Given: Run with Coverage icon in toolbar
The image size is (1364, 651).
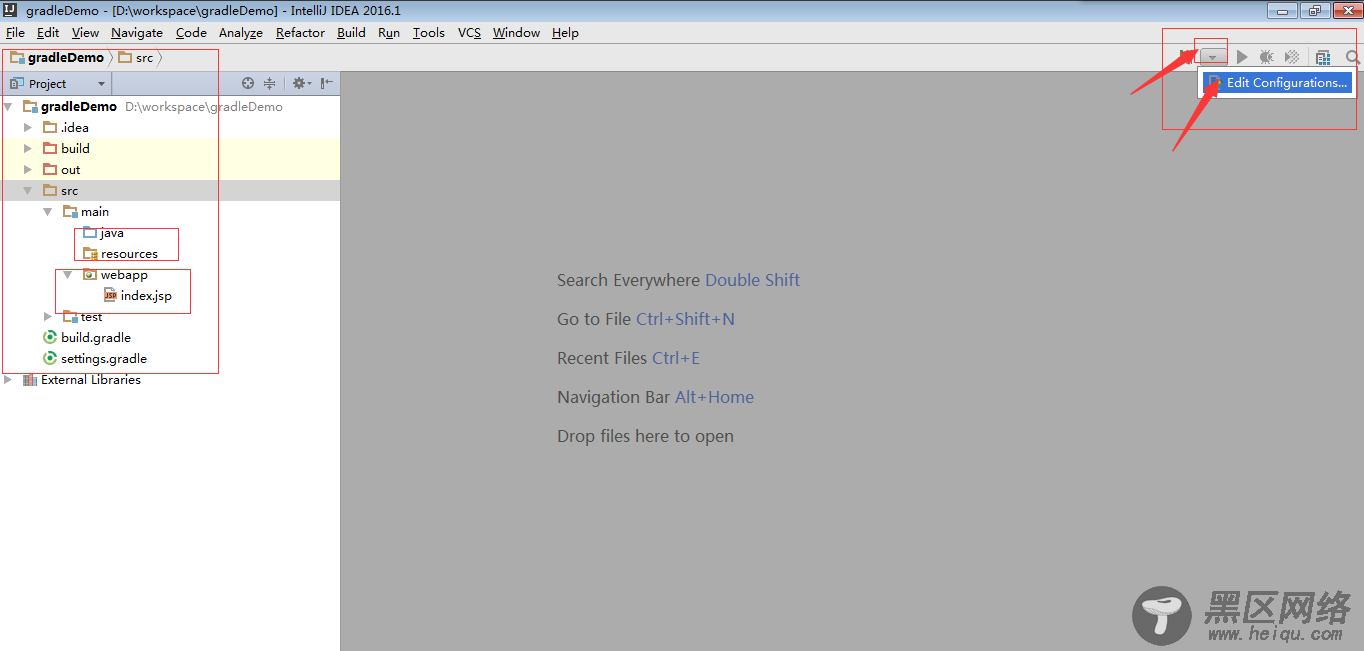Looking at the screenshot, I should (1292, 57).
